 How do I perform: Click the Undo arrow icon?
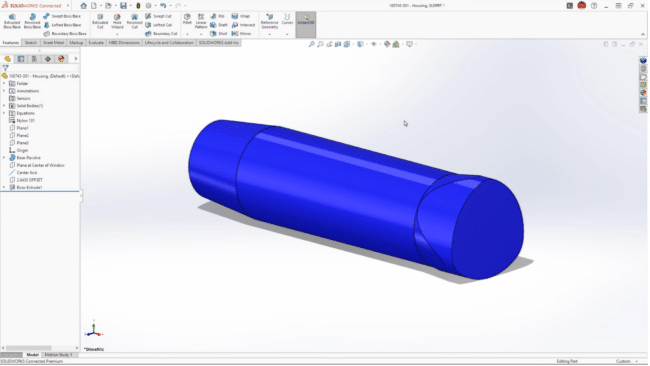[163, 5]
